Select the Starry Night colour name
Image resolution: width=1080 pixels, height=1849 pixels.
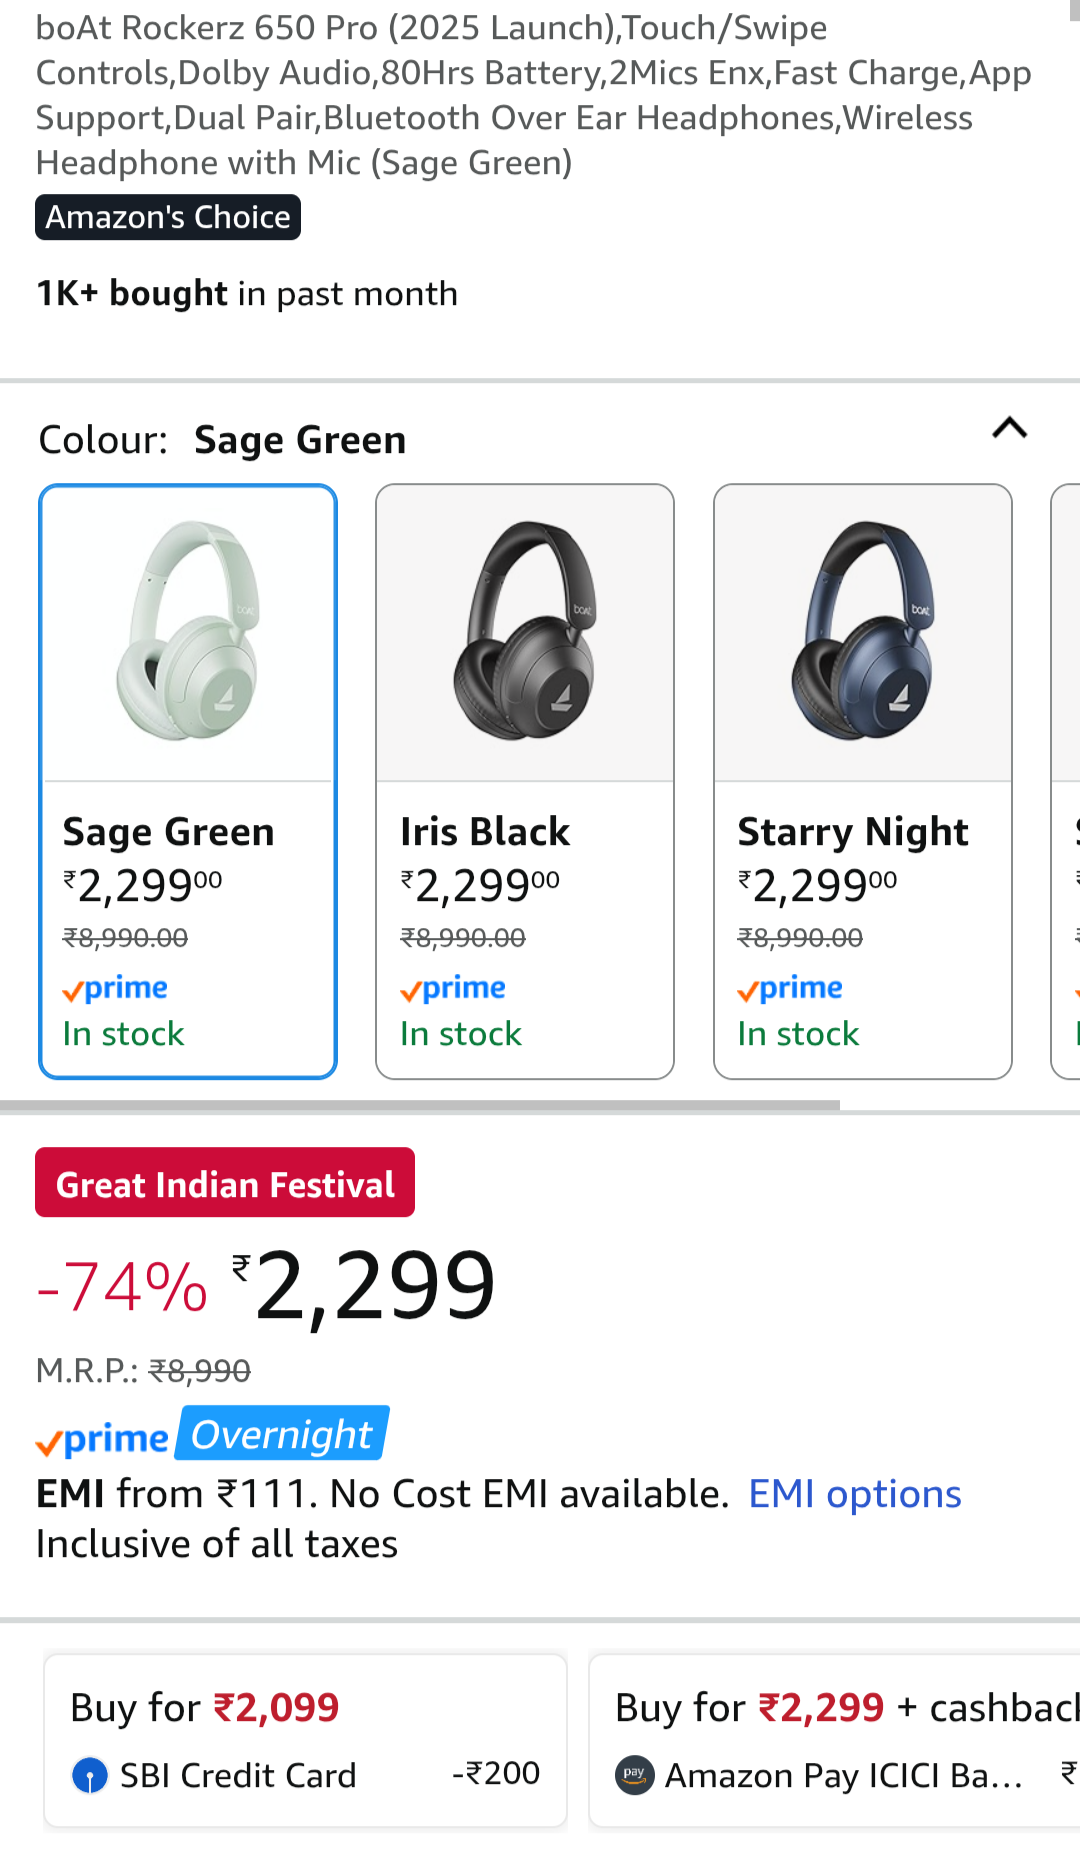click(x=853, y=832)
